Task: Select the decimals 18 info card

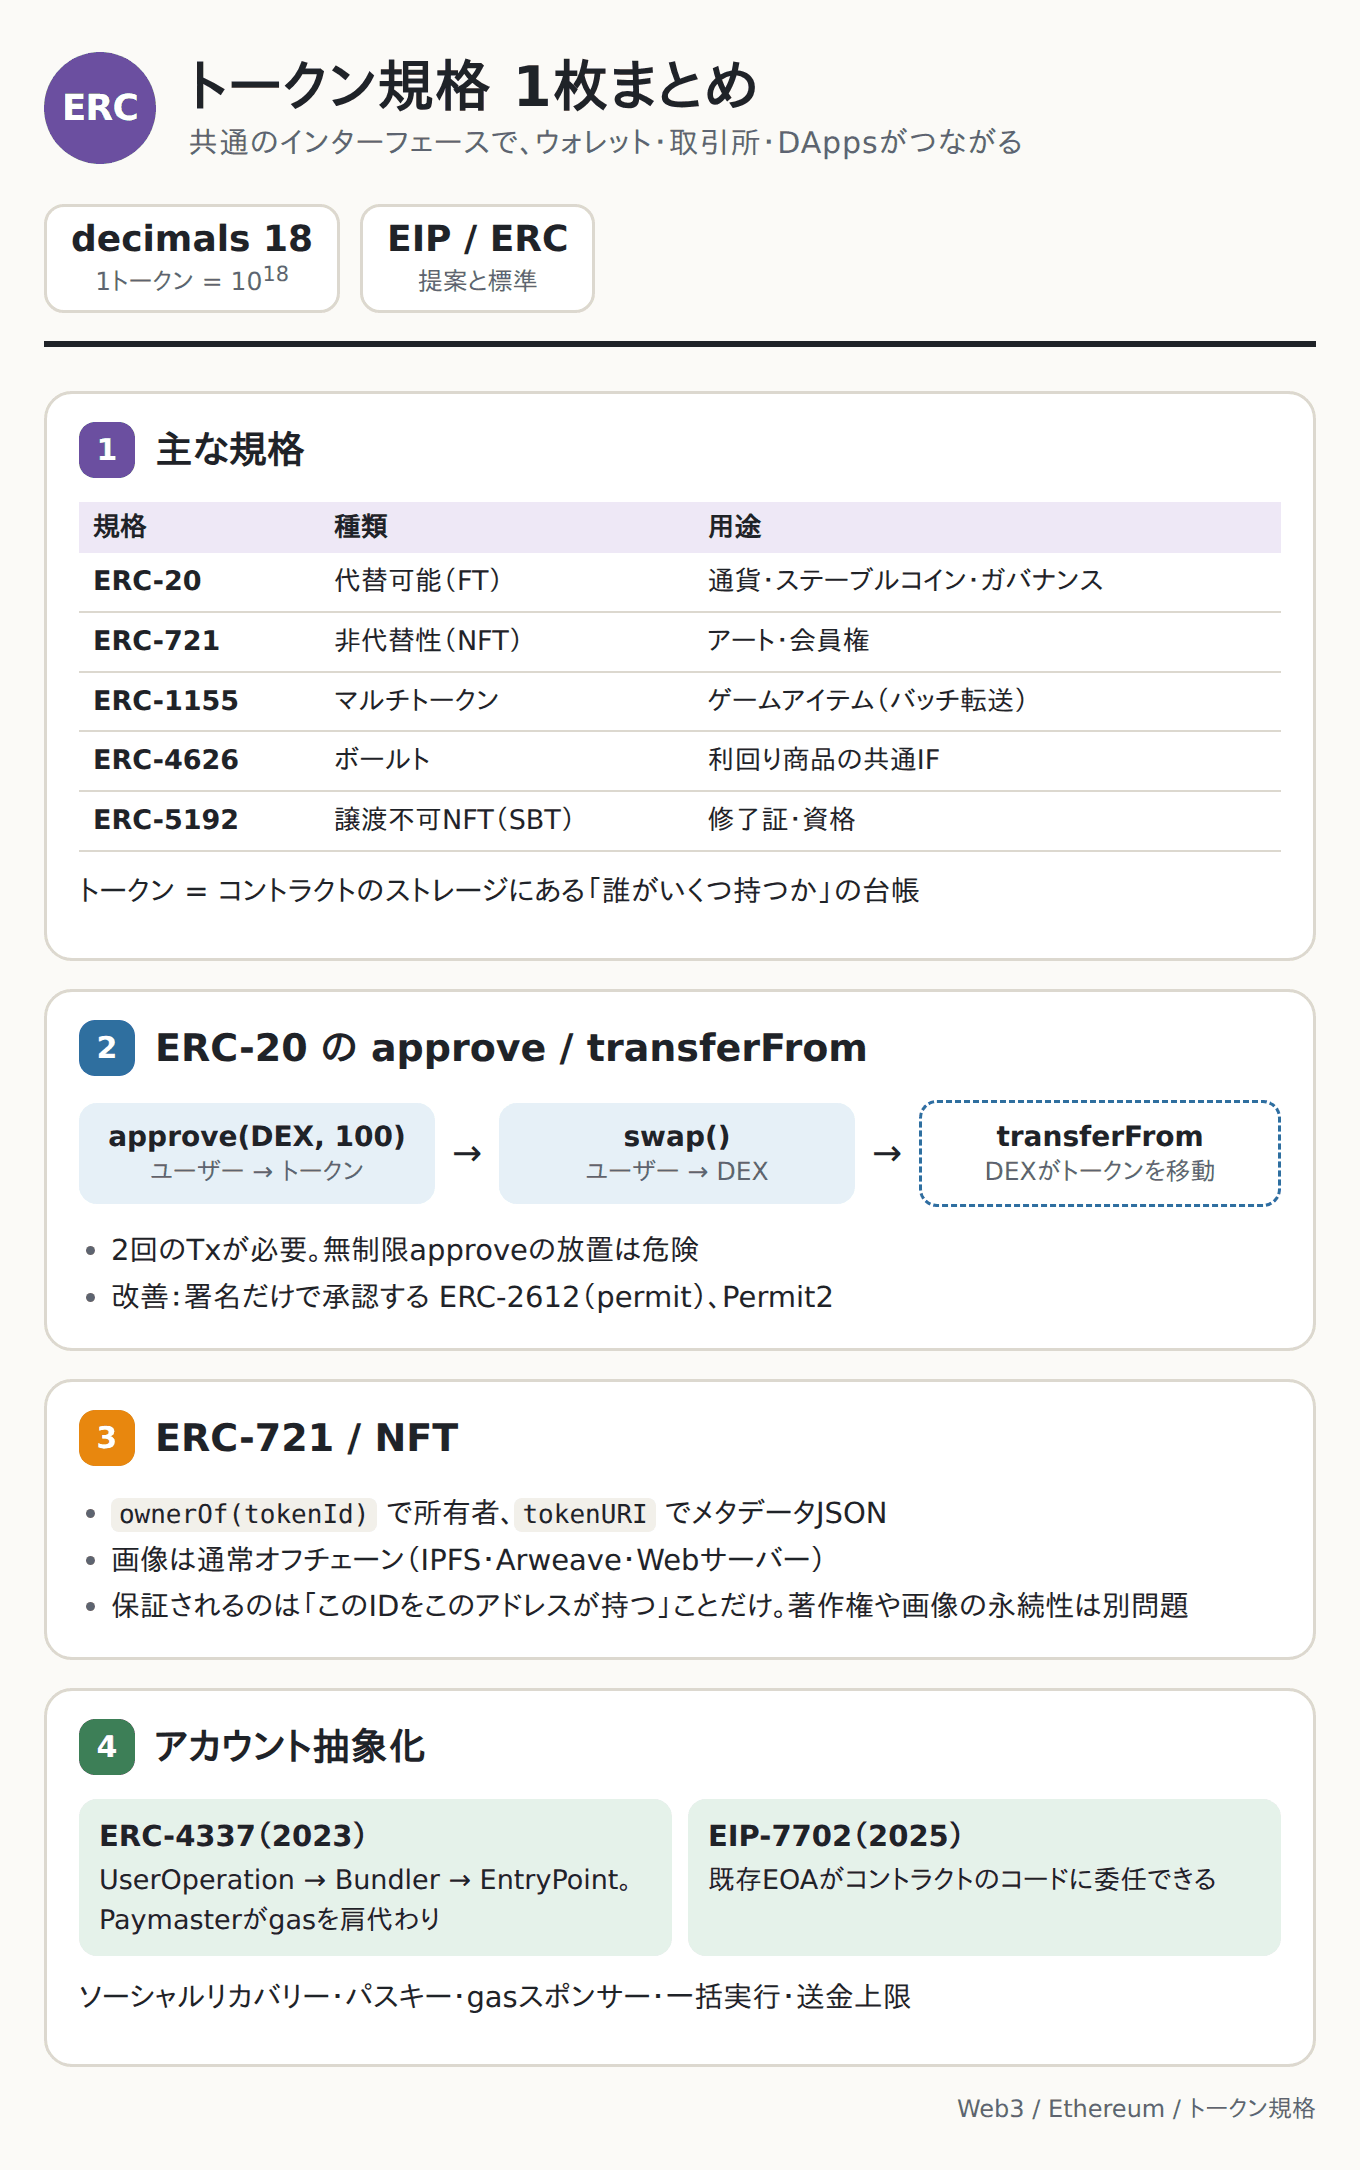Action: pyautogui.click(x=192, y=259)
